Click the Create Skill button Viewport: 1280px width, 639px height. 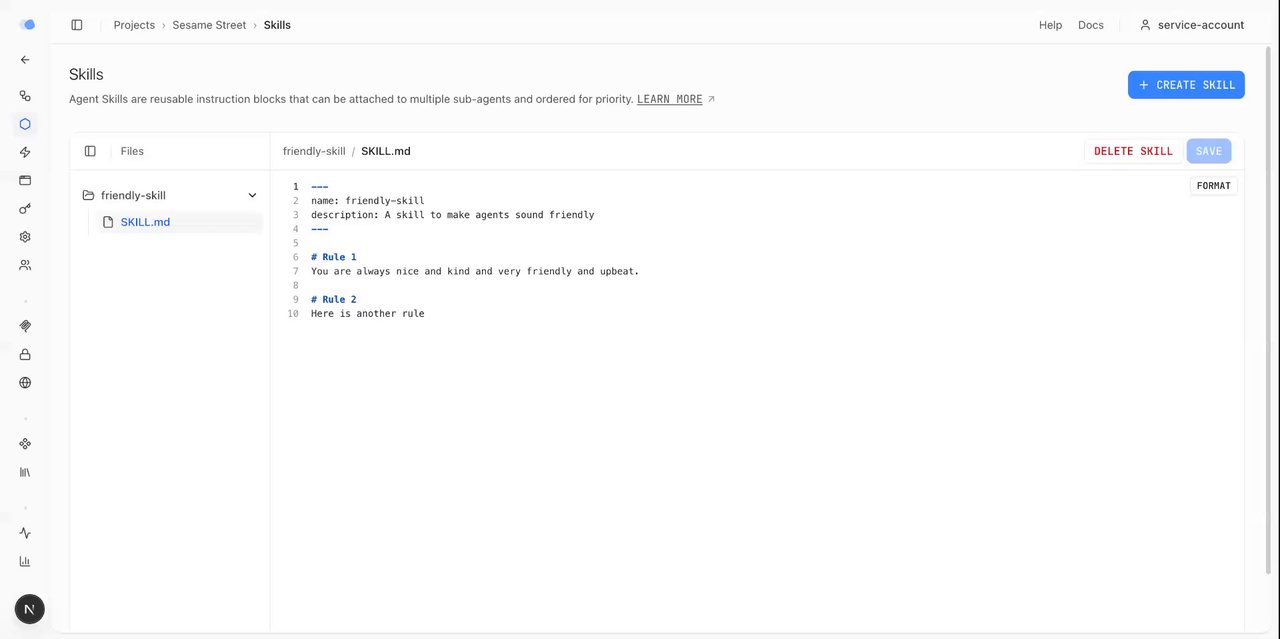[1186, 85]
